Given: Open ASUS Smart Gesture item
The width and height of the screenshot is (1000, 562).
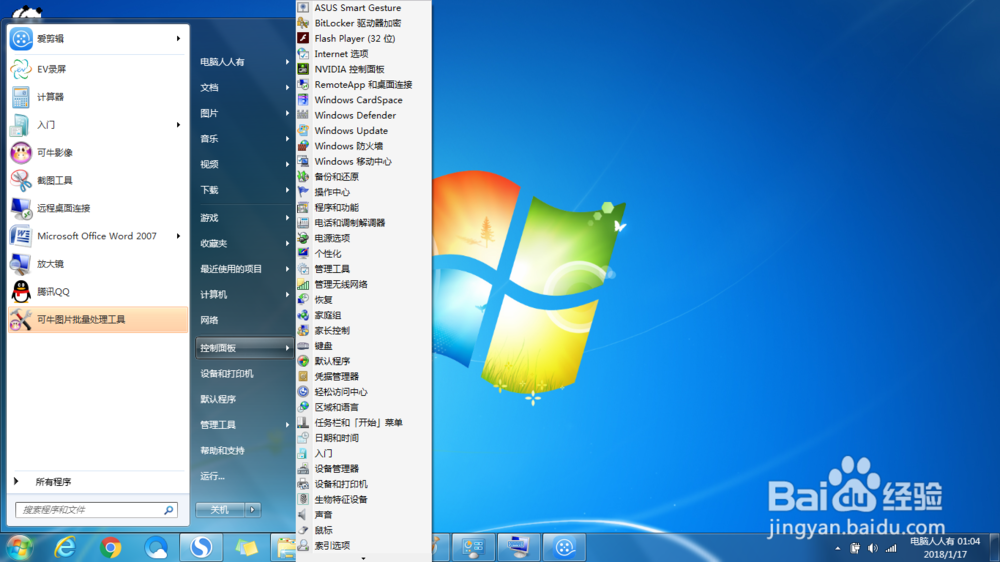Looking at the screenshot, I should pyautogui.click(x=364, y=8).
